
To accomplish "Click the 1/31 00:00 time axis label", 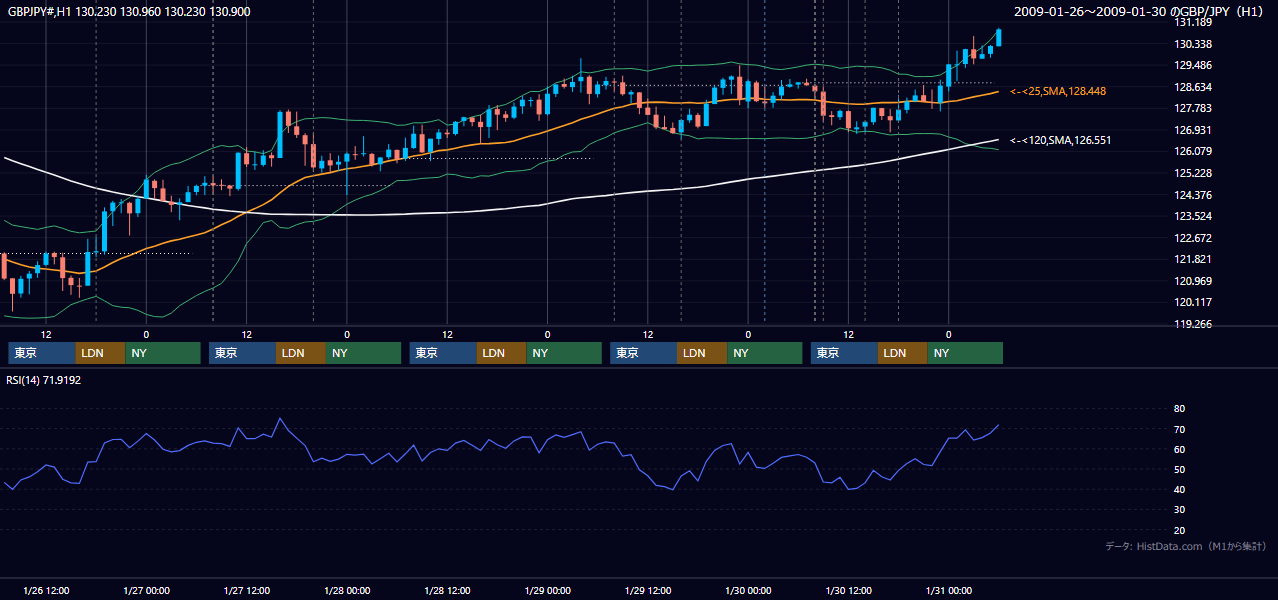I will pyautogui.click(x=948, y=590).
